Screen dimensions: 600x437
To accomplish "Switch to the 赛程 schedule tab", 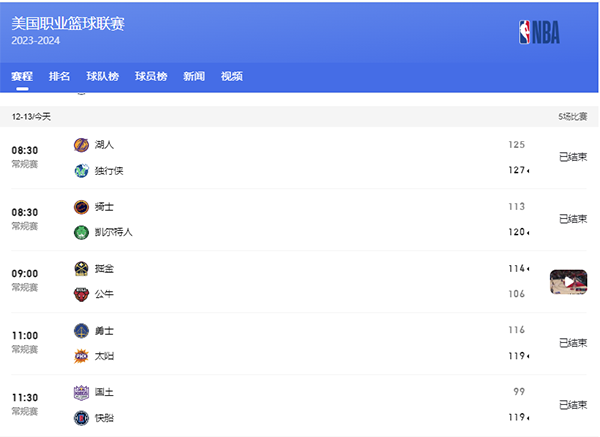I will [x=22, y=76].
